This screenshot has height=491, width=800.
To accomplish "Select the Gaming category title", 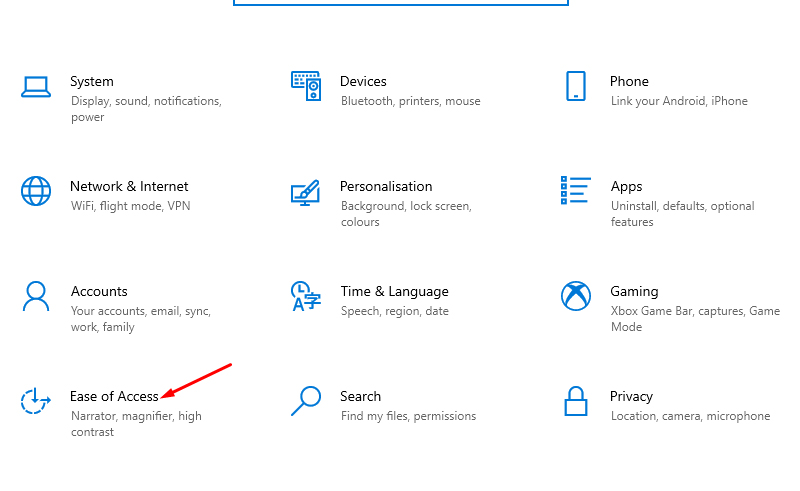I will click(634, 291).
